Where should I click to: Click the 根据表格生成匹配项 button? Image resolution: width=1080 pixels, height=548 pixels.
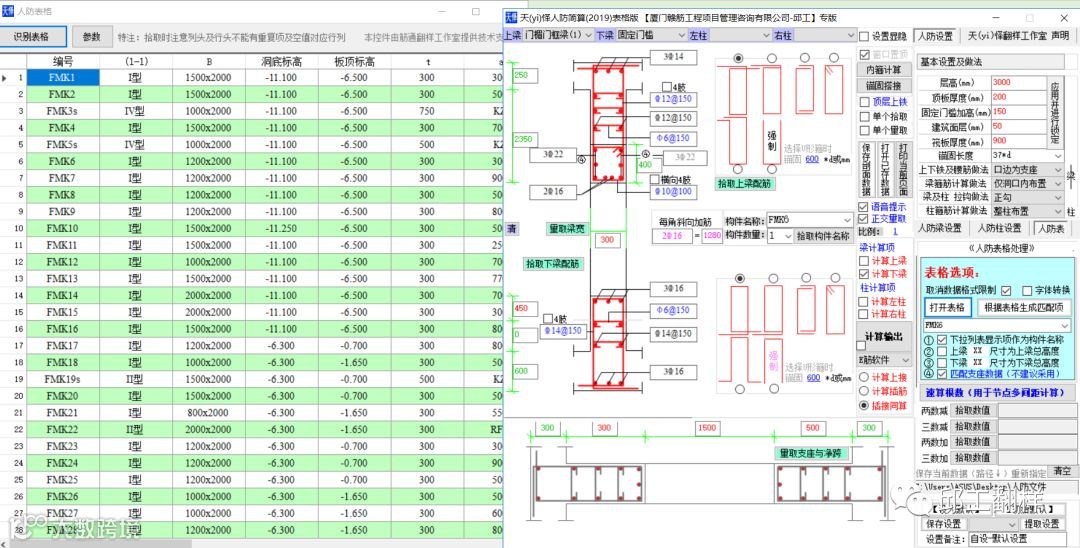pos(1022,307)
